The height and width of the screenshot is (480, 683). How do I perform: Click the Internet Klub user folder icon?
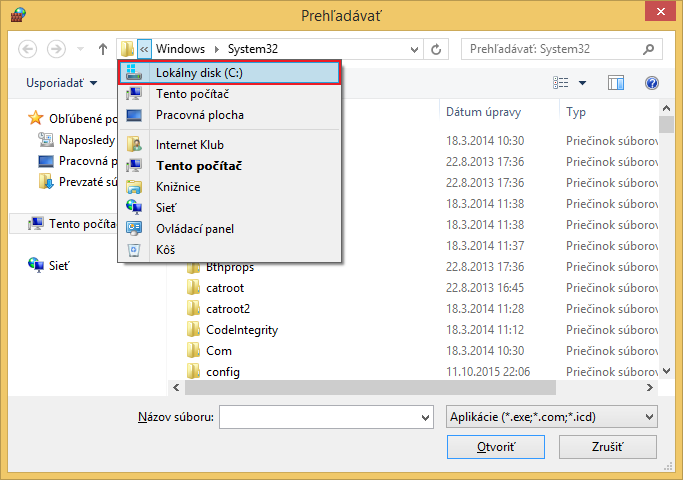pos(134,144)
